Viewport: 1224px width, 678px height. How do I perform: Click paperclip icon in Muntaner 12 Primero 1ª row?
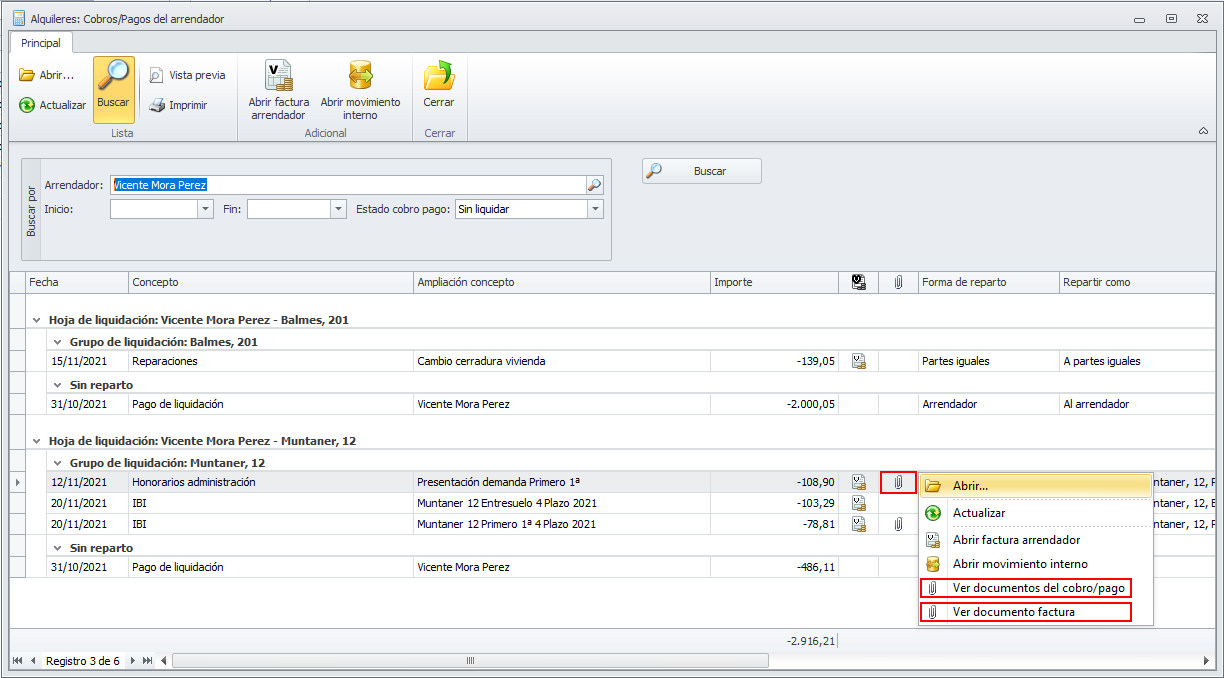pyautogui.click(x=898, y=524)
